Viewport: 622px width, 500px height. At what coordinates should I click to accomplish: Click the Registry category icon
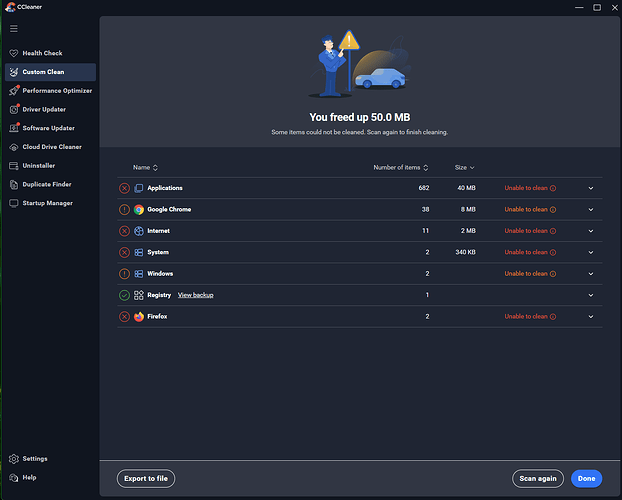[x=139, y=295]
